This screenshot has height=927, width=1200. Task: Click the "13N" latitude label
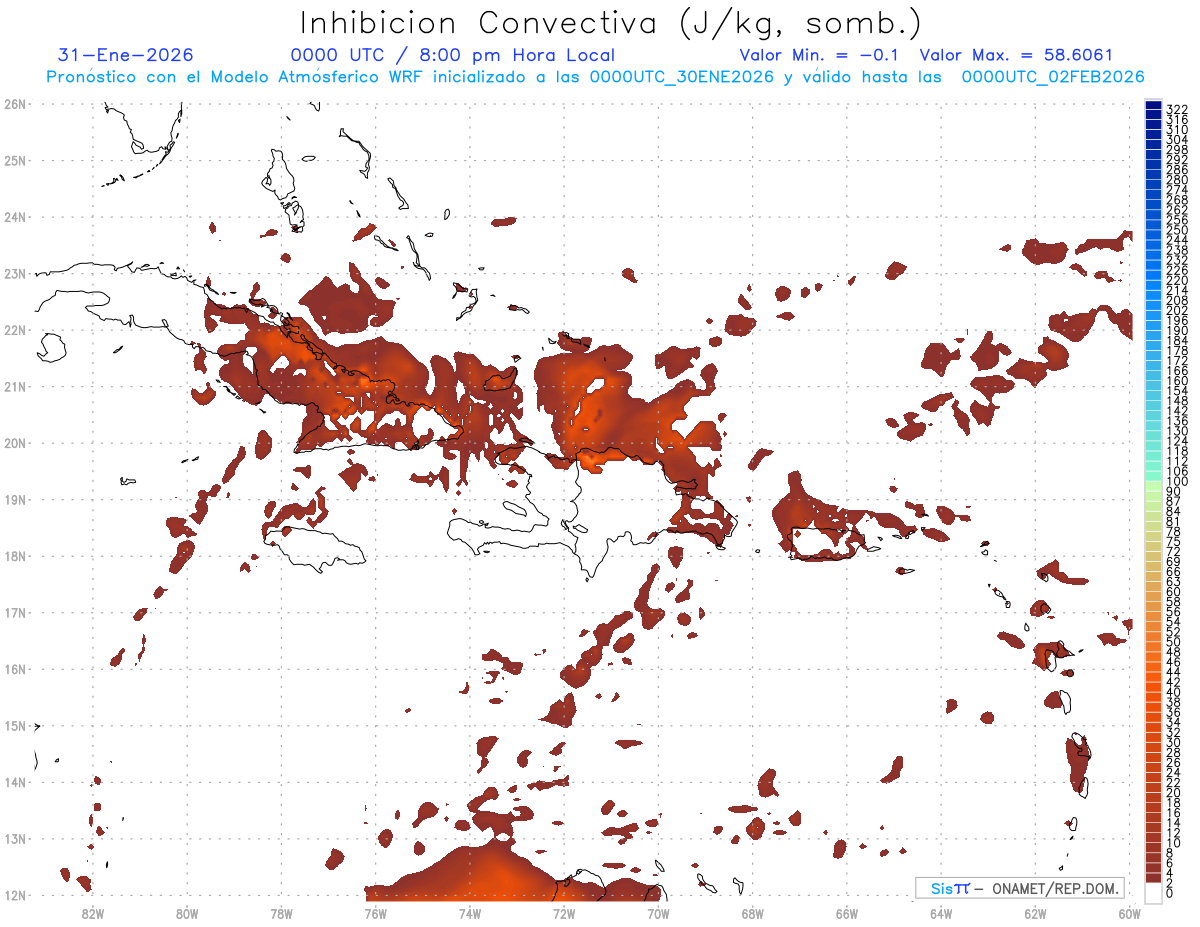coord(14,838)
